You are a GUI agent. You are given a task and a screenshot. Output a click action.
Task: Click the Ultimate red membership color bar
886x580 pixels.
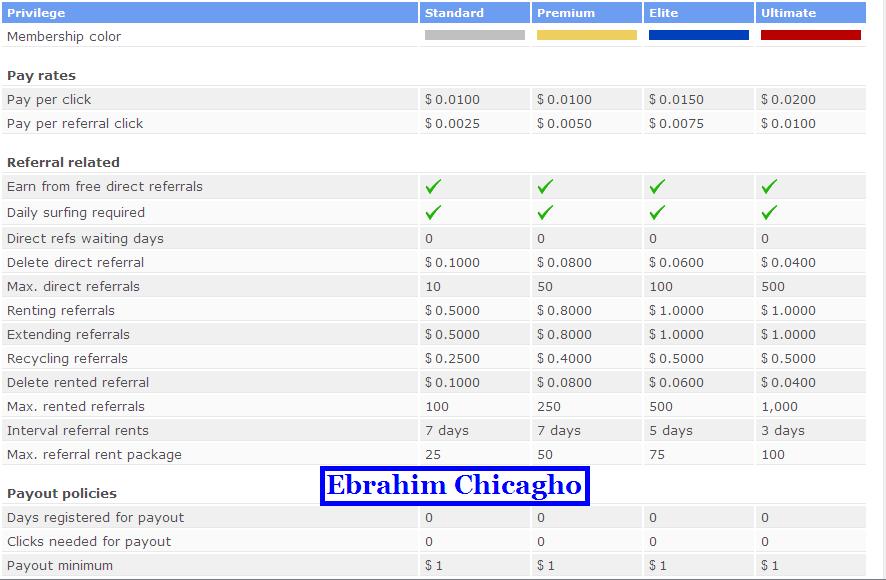[811, 35]
